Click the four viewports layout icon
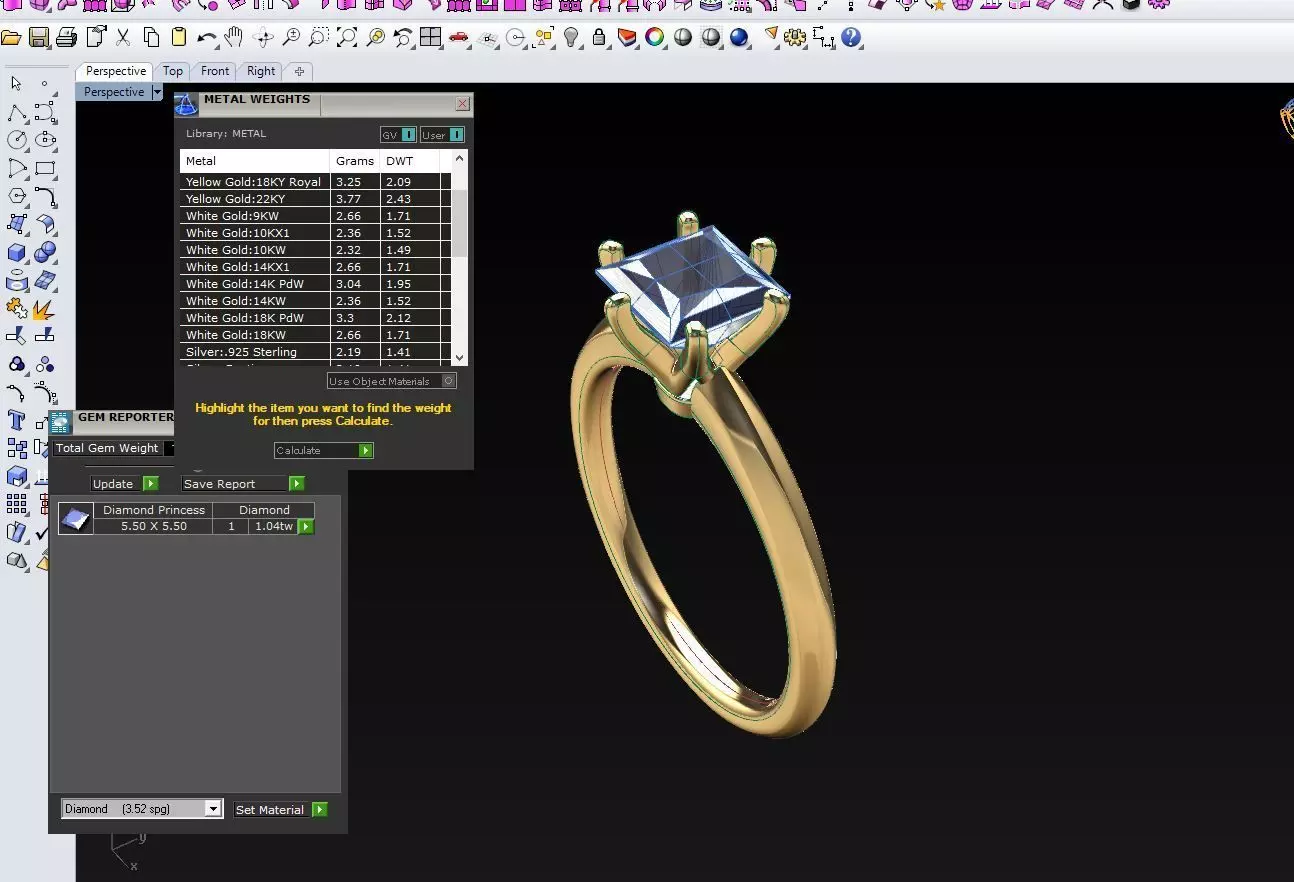This screenshot has width=1294, height=882. click(x=431, y=38)
